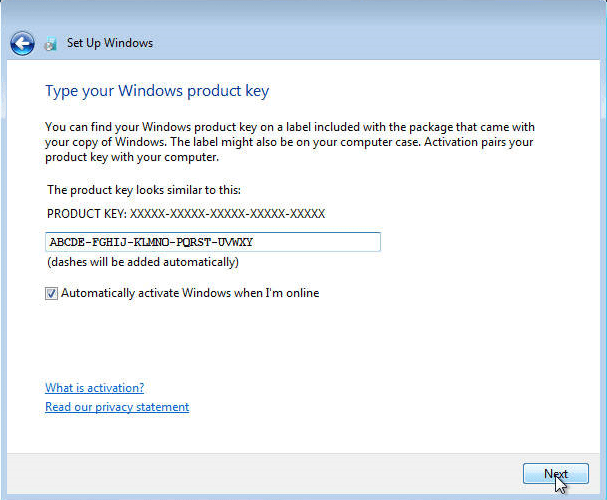Click the "Type your Windows product key" heading
Screen dimensions: 607x500
point(157,92)
